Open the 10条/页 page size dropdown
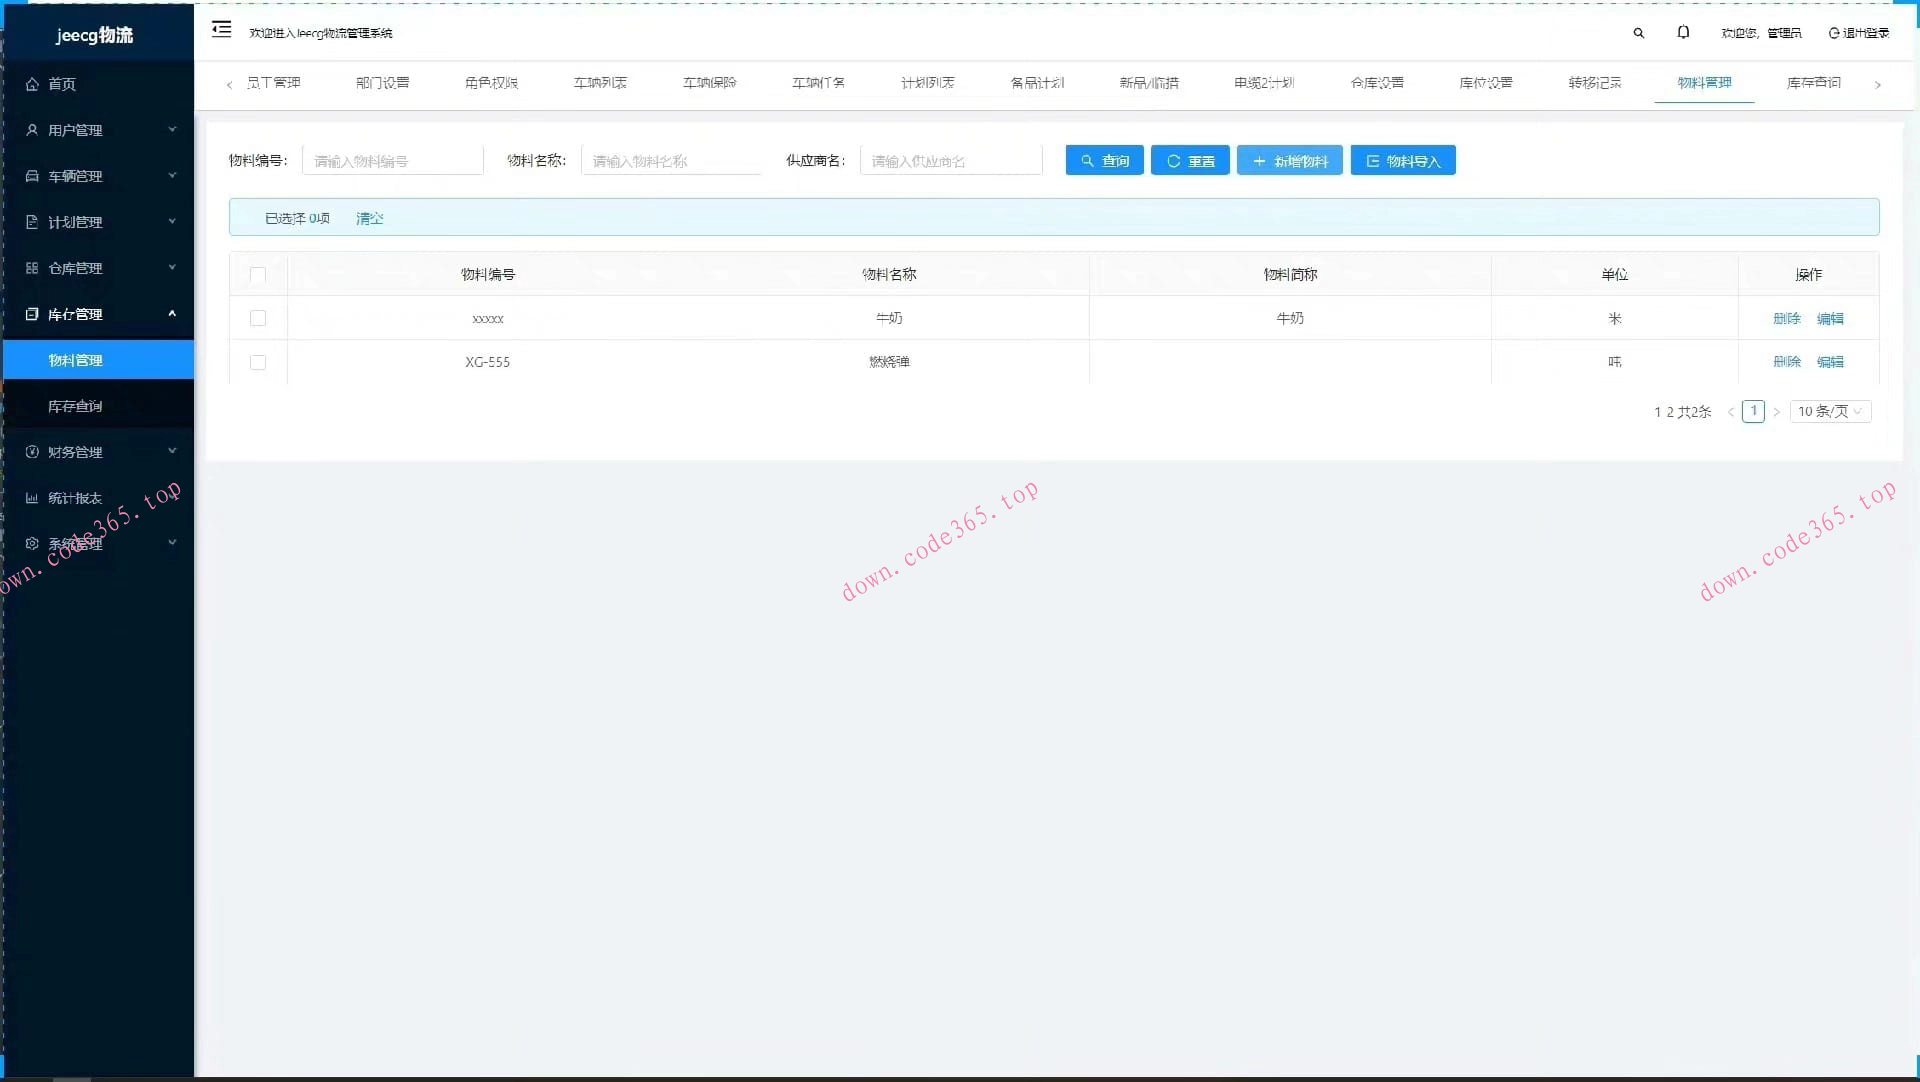The height and width of the screenshot is (1082, 1920). 1829,411
